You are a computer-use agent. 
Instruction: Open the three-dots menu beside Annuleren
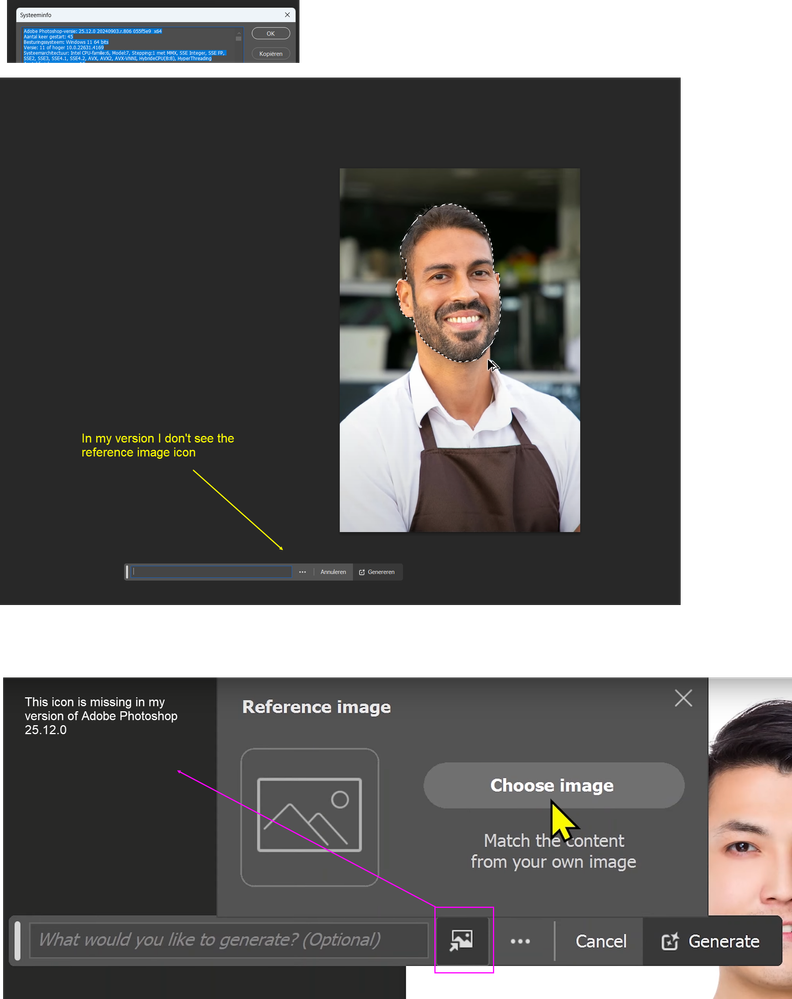tap(302, 572)
